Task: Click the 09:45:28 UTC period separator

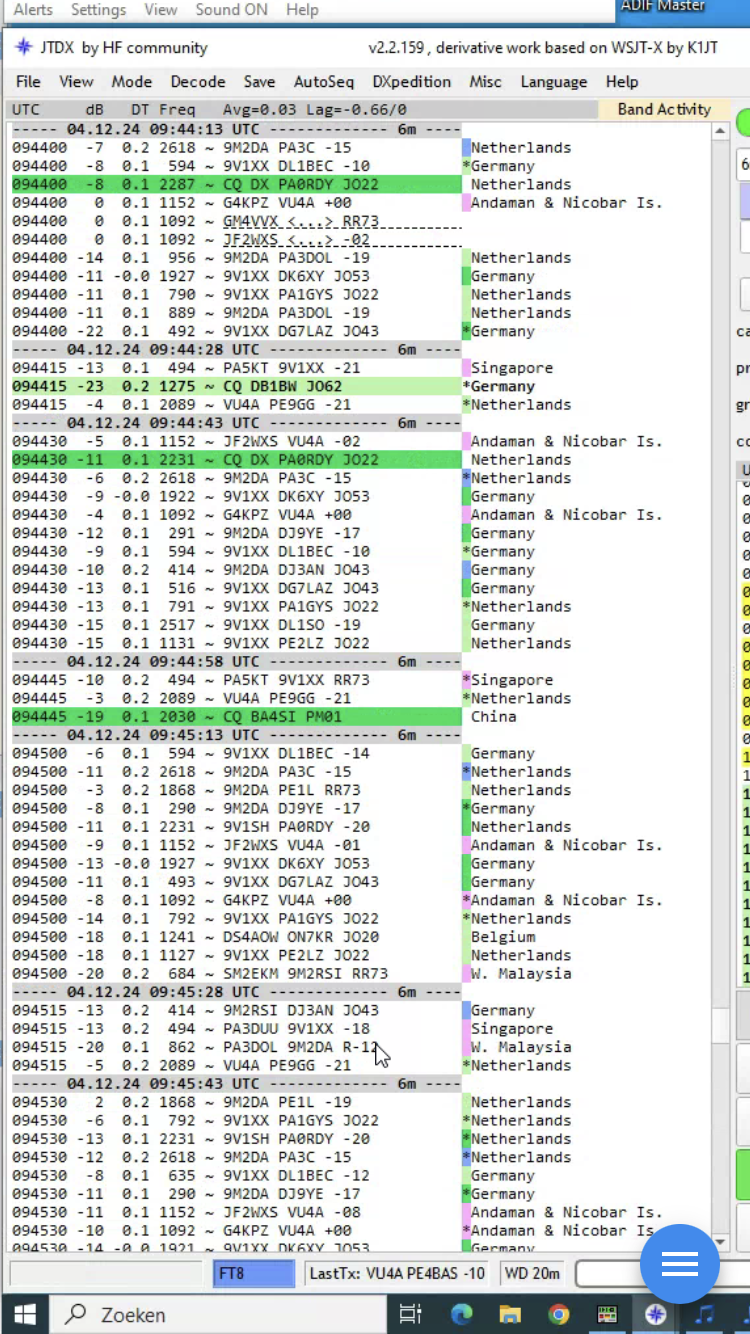Action: tap(236, 992)
